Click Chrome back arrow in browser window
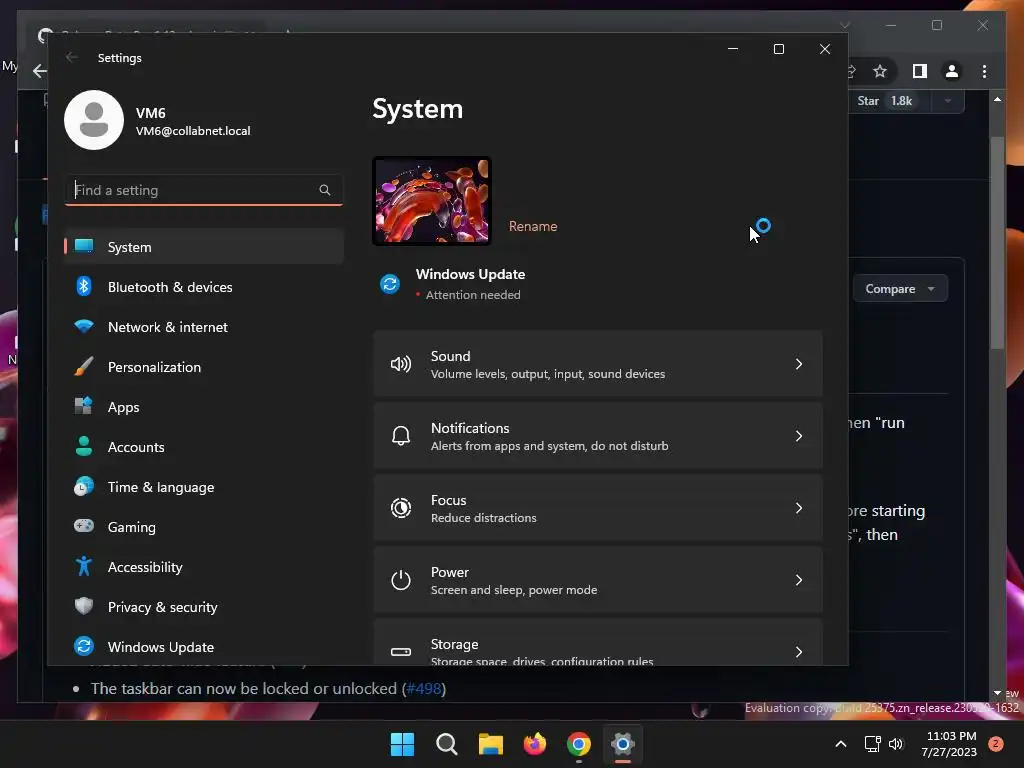This screenshot has width=1024, height=768. [x=40, y=71]
